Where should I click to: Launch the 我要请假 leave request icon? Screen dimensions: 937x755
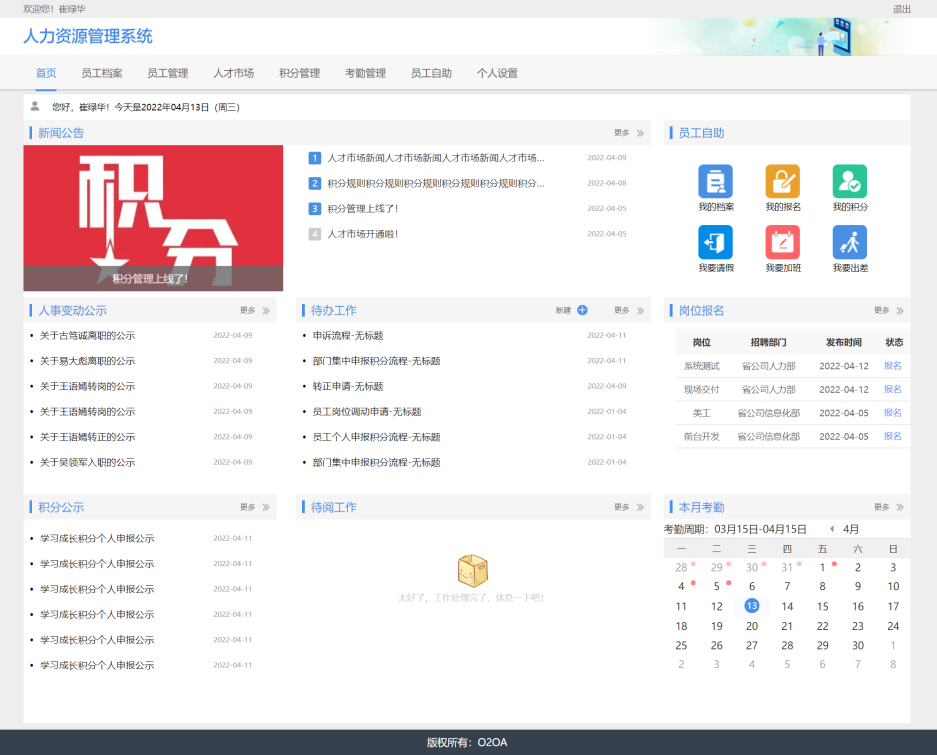(x=715, y=243)
